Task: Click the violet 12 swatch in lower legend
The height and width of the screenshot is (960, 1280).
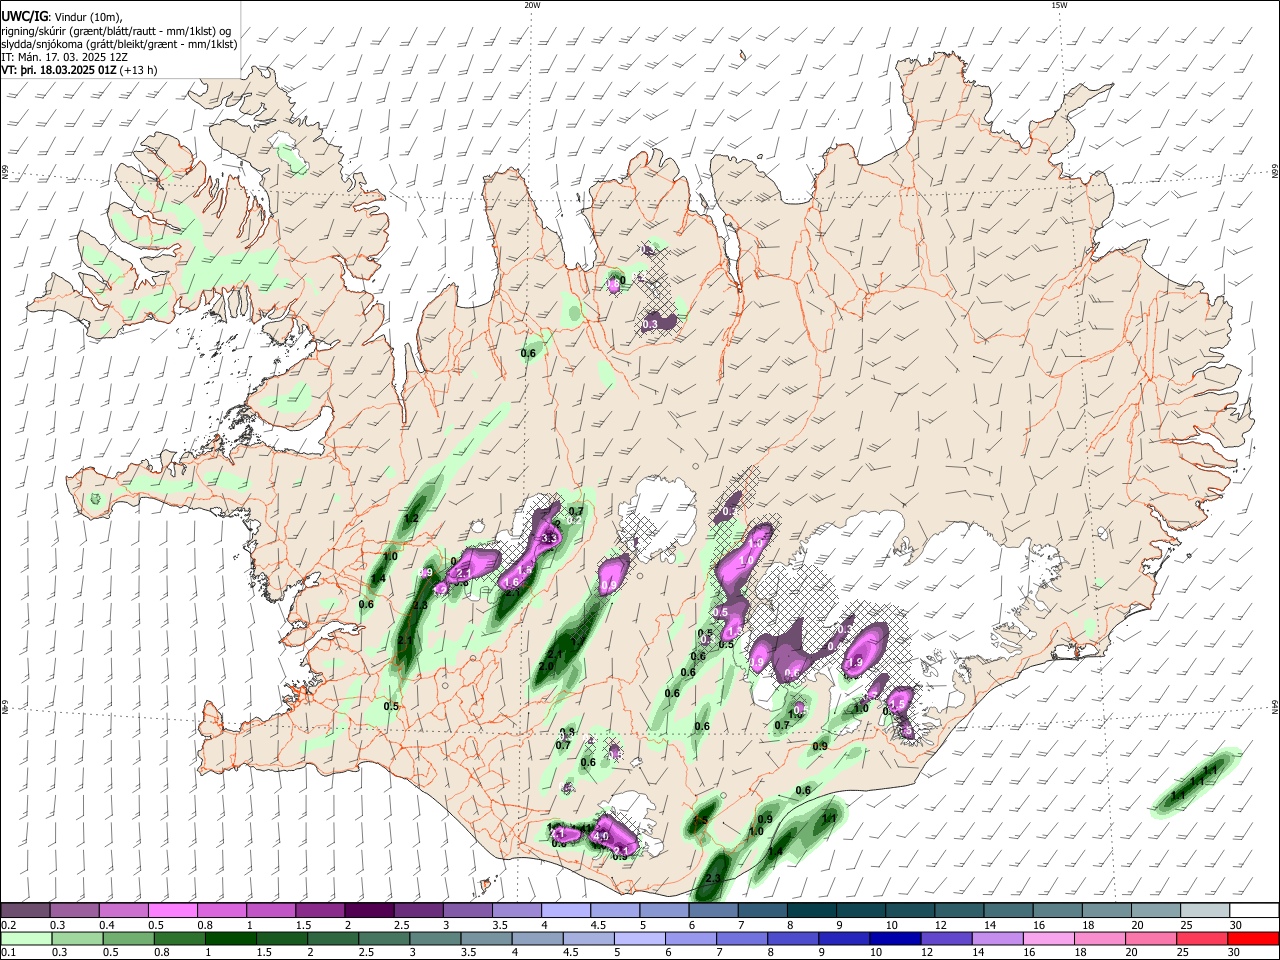Action: pyautogui.click(x=946, y=938)
